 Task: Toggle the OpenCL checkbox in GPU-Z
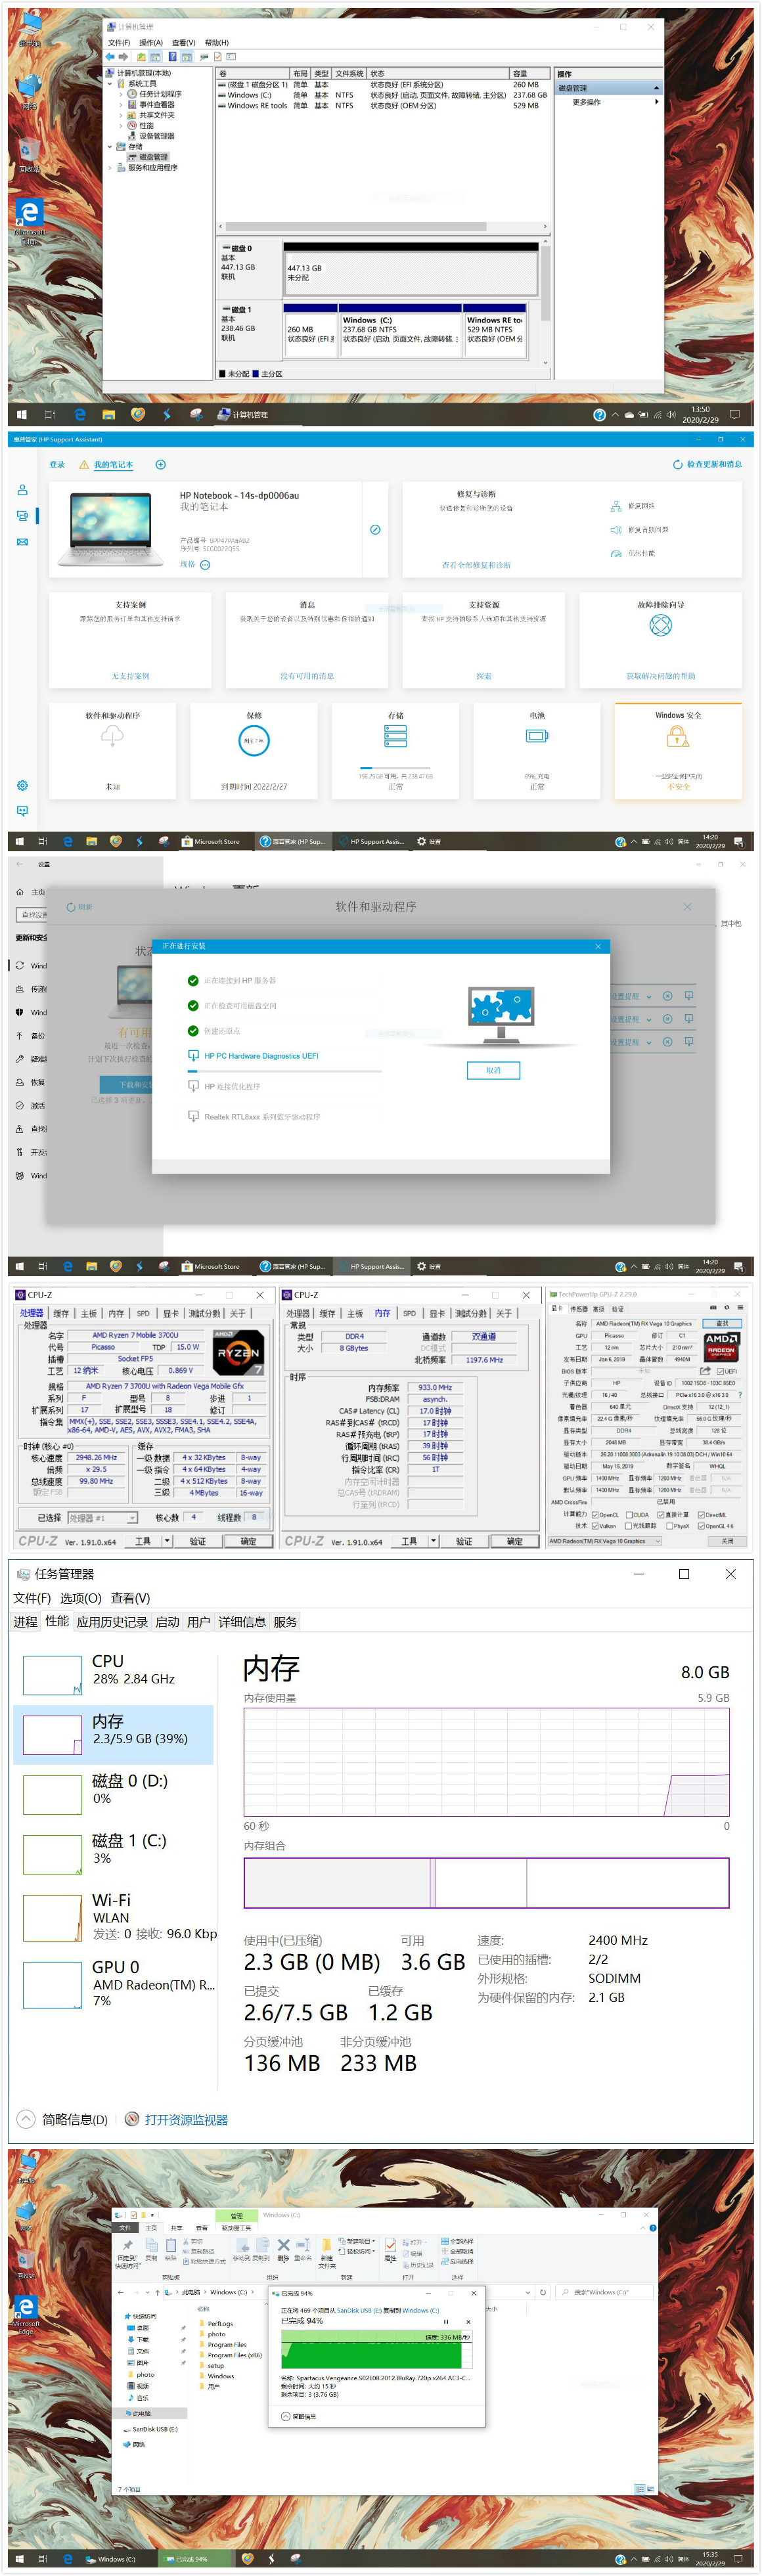click(595, 1515)
